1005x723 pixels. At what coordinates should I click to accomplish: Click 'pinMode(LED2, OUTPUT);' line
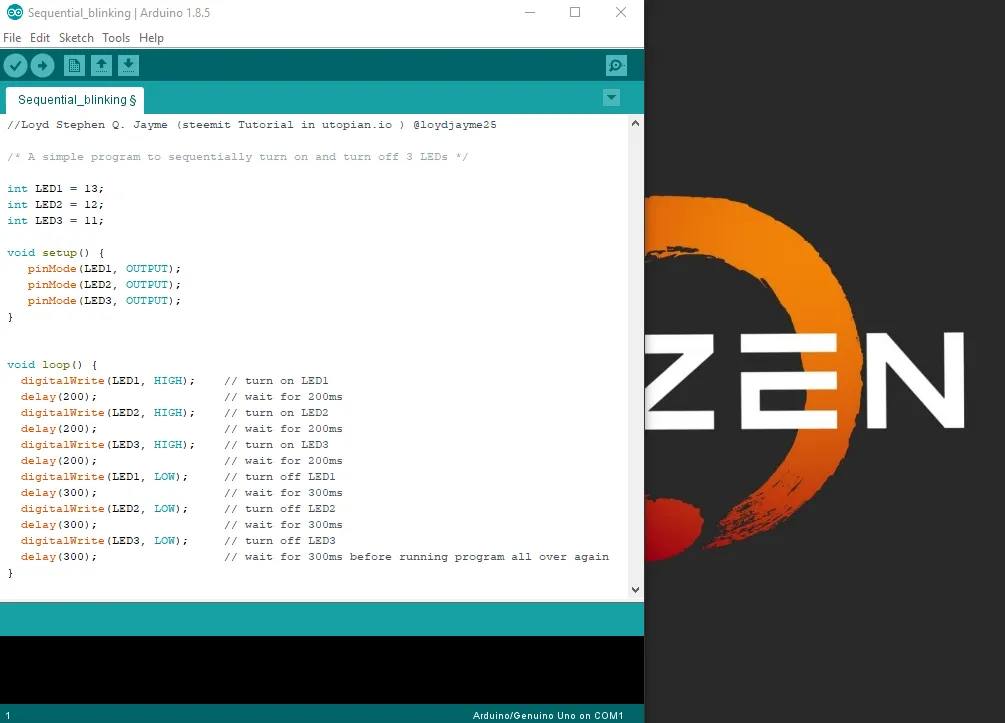104,285
